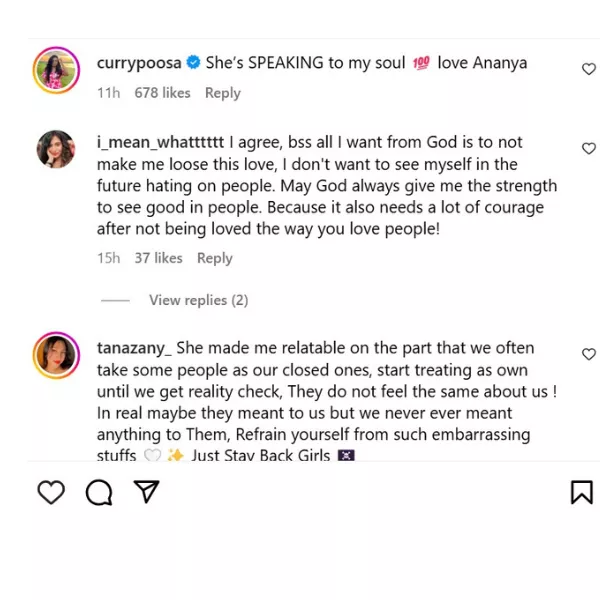600x600 pixels.
Task: View tanazany_'s profile picture
Action: click(x=56, y=355)
